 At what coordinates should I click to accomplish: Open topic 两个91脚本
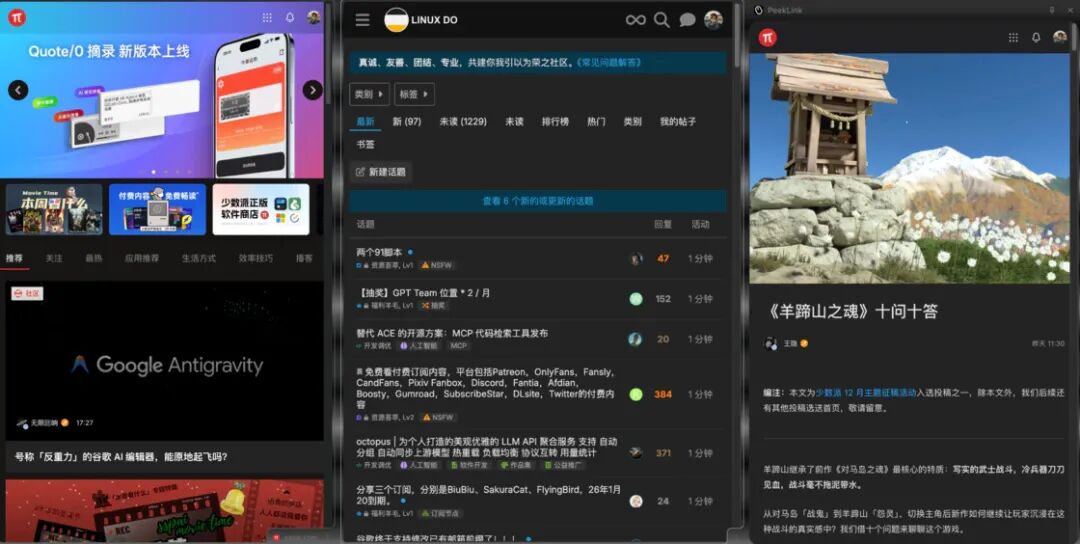pos(379,252)
